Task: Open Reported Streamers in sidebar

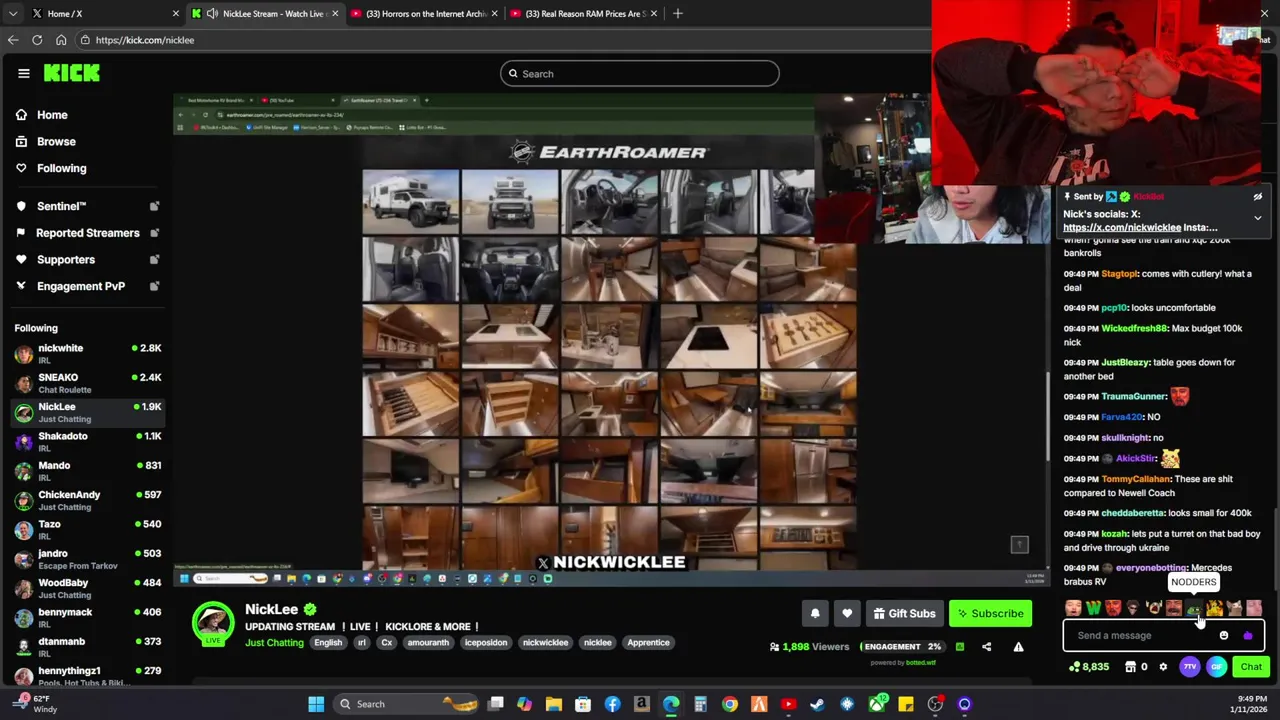Action: click(x=87, y=233)
